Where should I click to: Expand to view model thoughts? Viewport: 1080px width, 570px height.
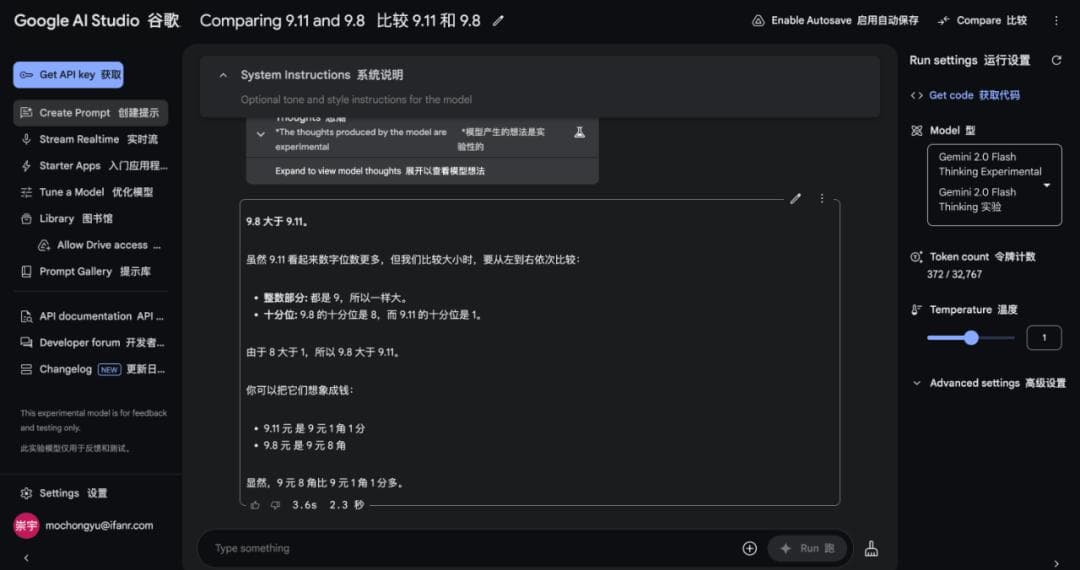click(380, 171)
